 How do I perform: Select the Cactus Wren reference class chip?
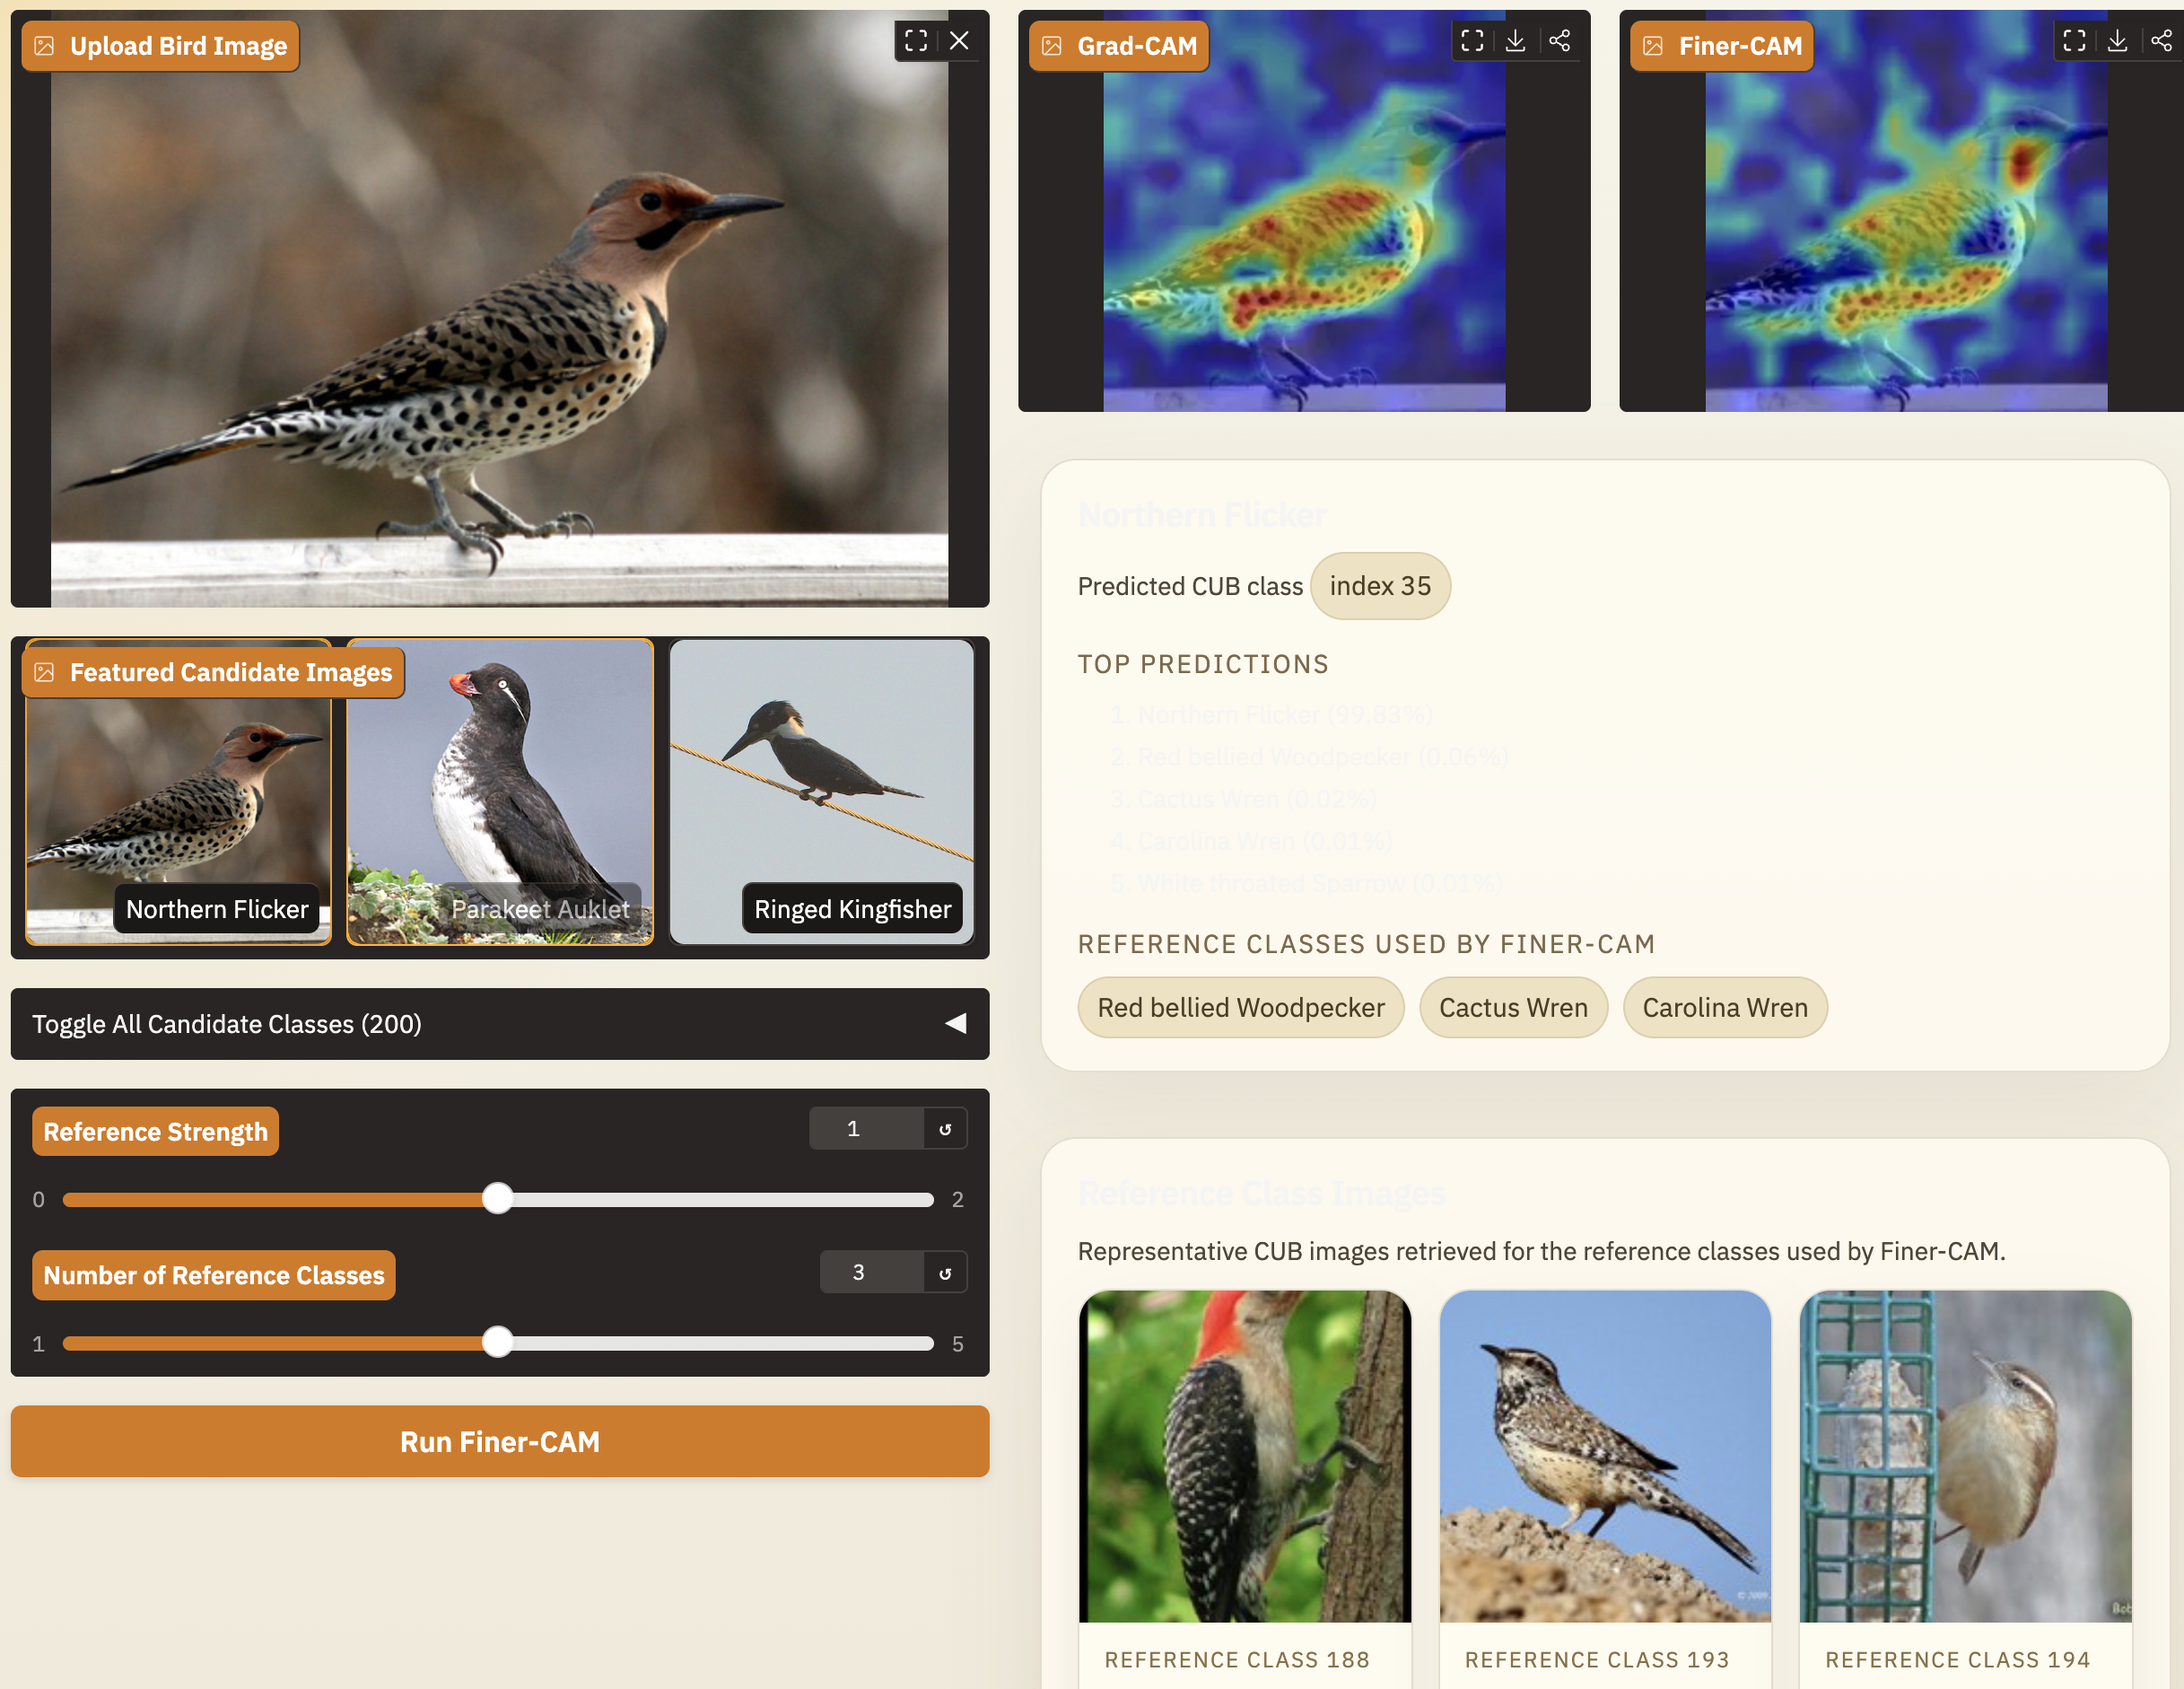pos(1513,1007)
